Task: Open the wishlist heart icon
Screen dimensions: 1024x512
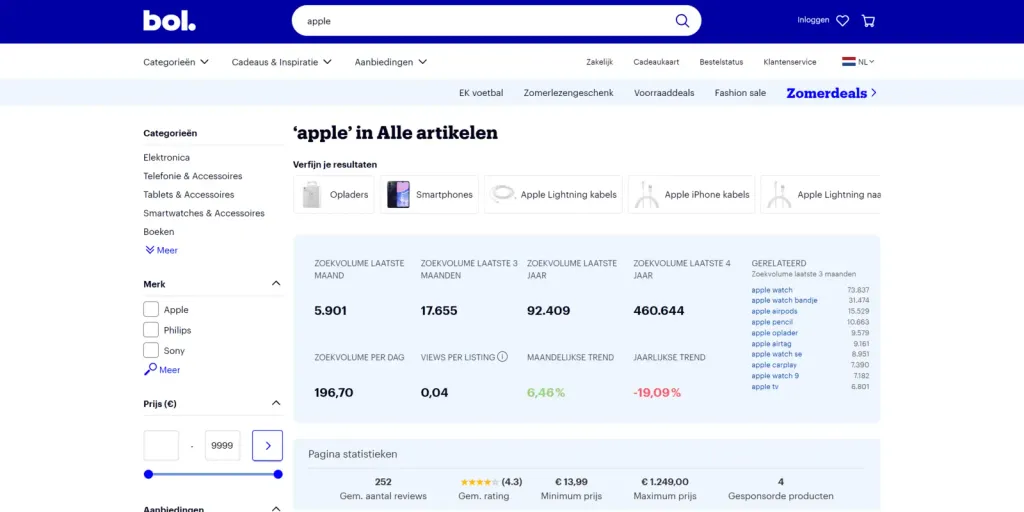Action: click(x=842, y=21)
